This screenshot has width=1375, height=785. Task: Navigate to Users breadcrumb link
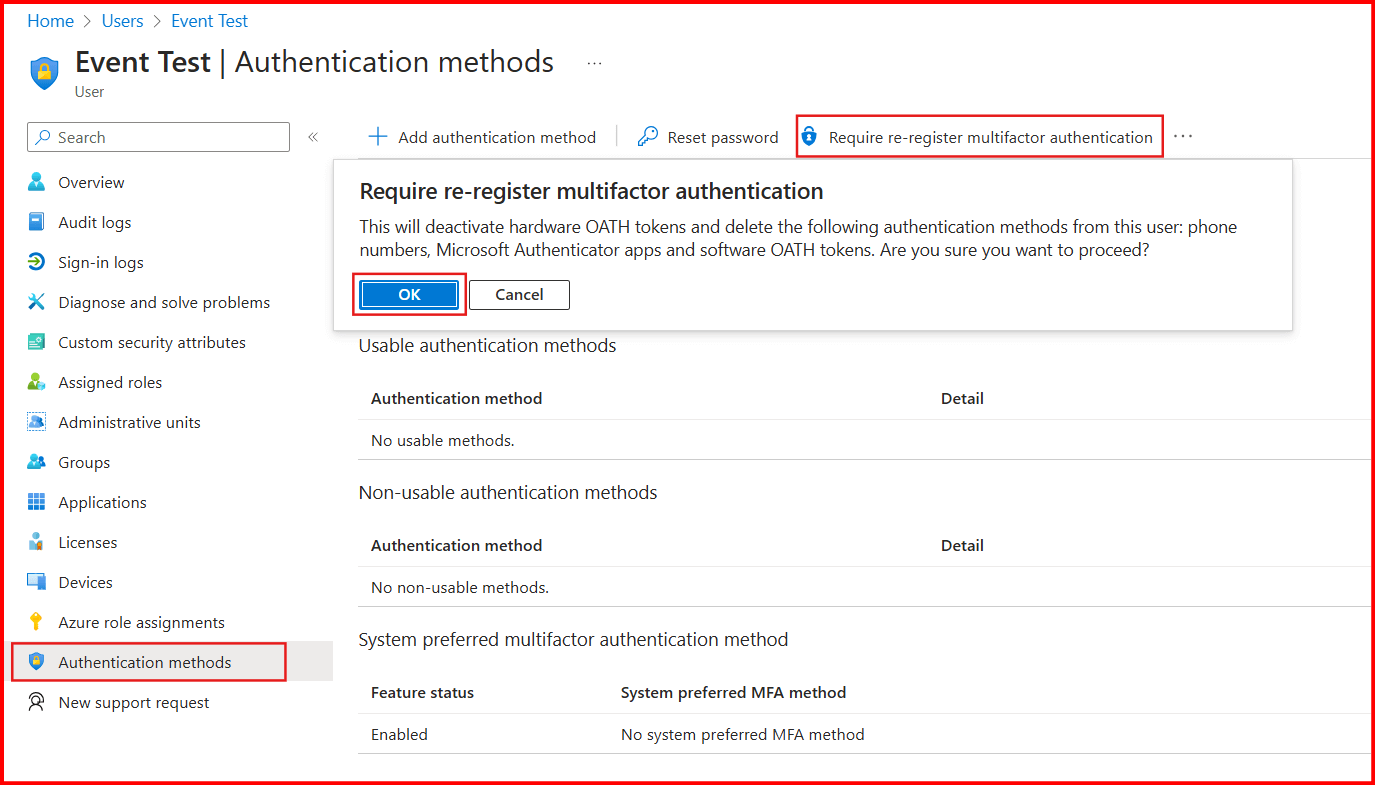click(x=122, y=21)
